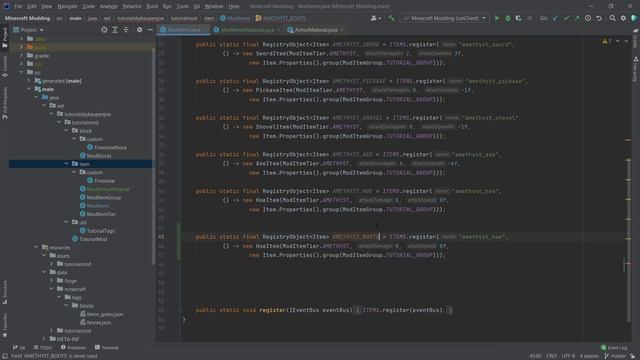
Task: Collapse the block package in tree
Action: click(66, 131)
